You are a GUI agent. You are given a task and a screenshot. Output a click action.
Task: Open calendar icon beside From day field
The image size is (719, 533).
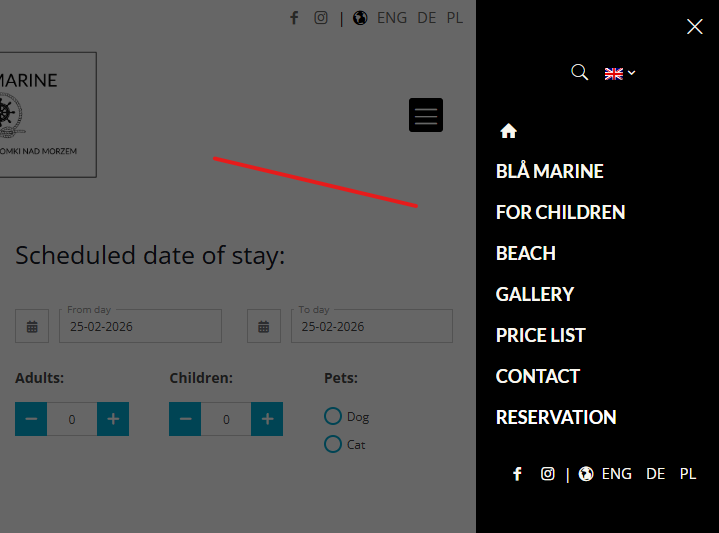coord(32,326)
